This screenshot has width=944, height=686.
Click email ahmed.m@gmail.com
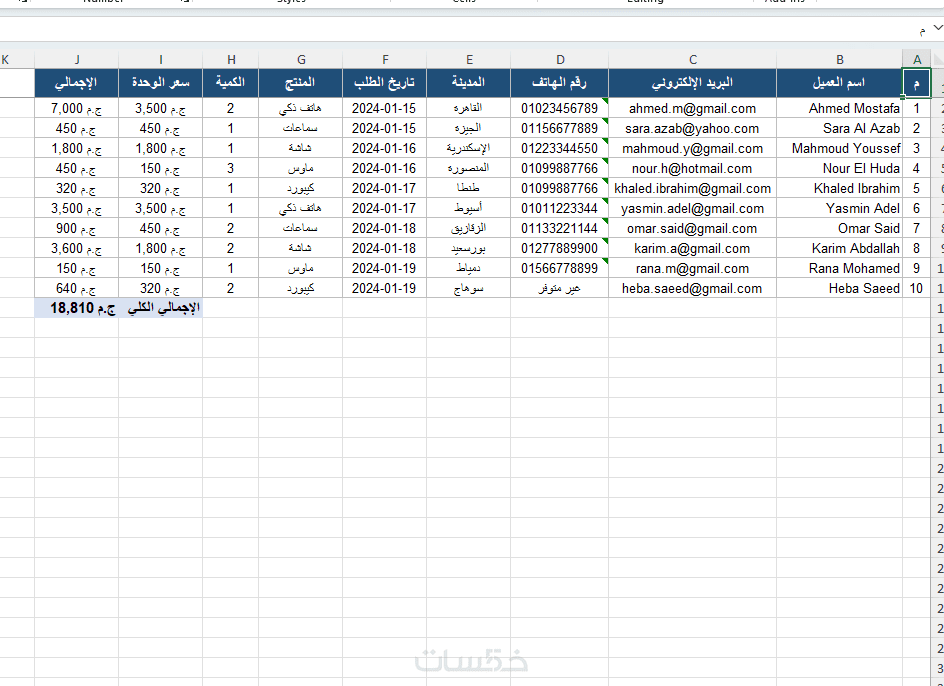click(692, 108)
